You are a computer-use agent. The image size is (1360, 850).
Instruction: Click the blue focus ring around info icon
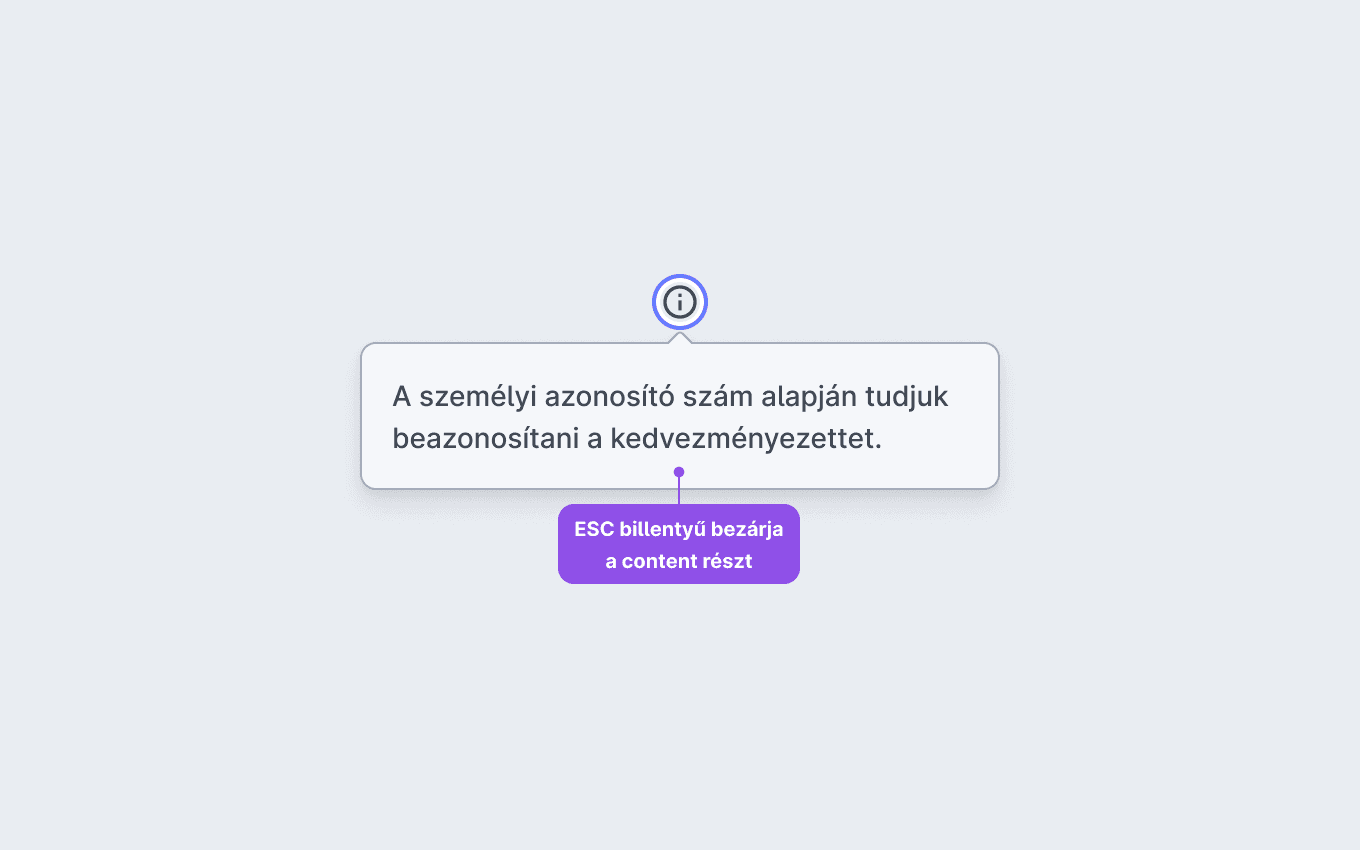[680, 302]
